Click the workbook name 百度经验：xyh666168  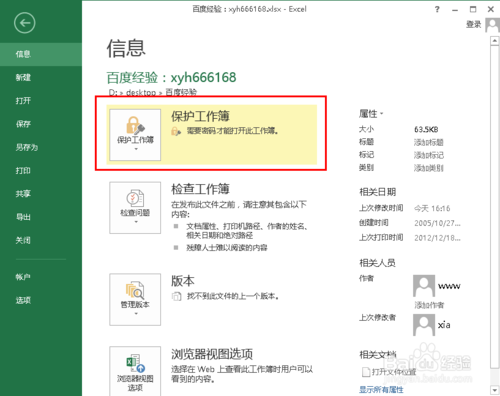pyautogui.click(x=171, y=78)
